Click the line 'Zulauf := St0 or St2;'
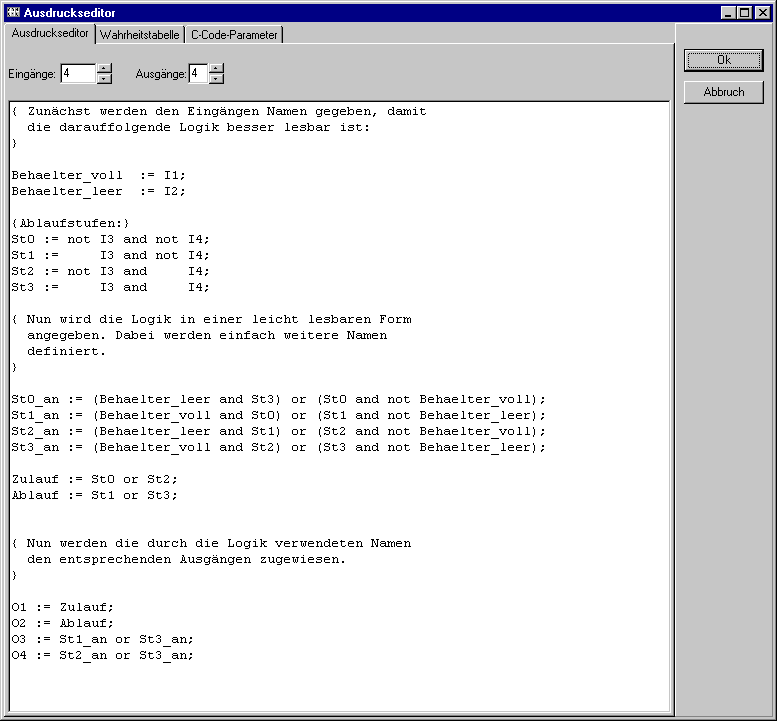The height and width of the screenshot is (721, 777). tap(95, 479)
